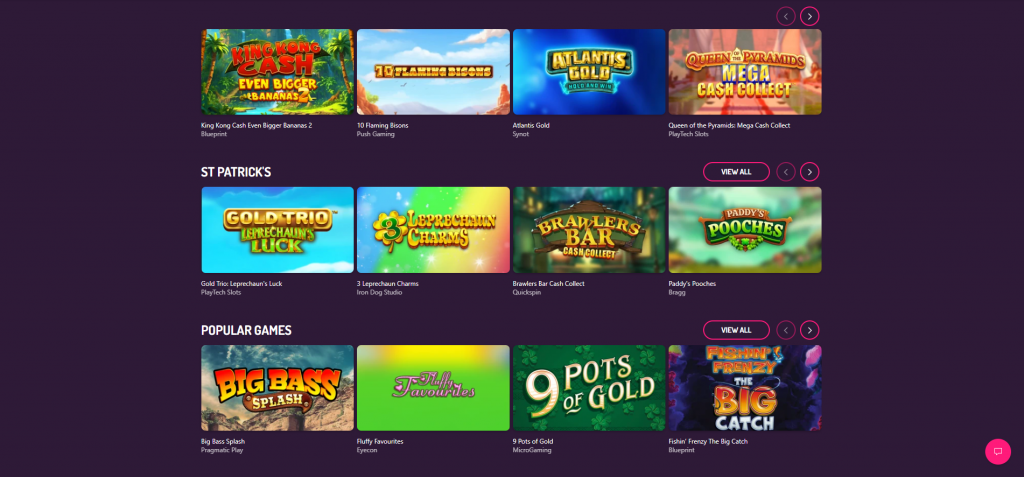View all Popular Games
This screenshot has height=477, width=1024.
click(736, 330)
